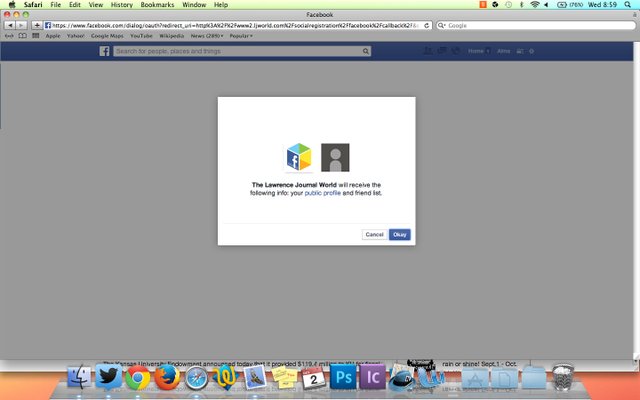Click the battery status indicator
640x400 pixels.
point(570,4)
